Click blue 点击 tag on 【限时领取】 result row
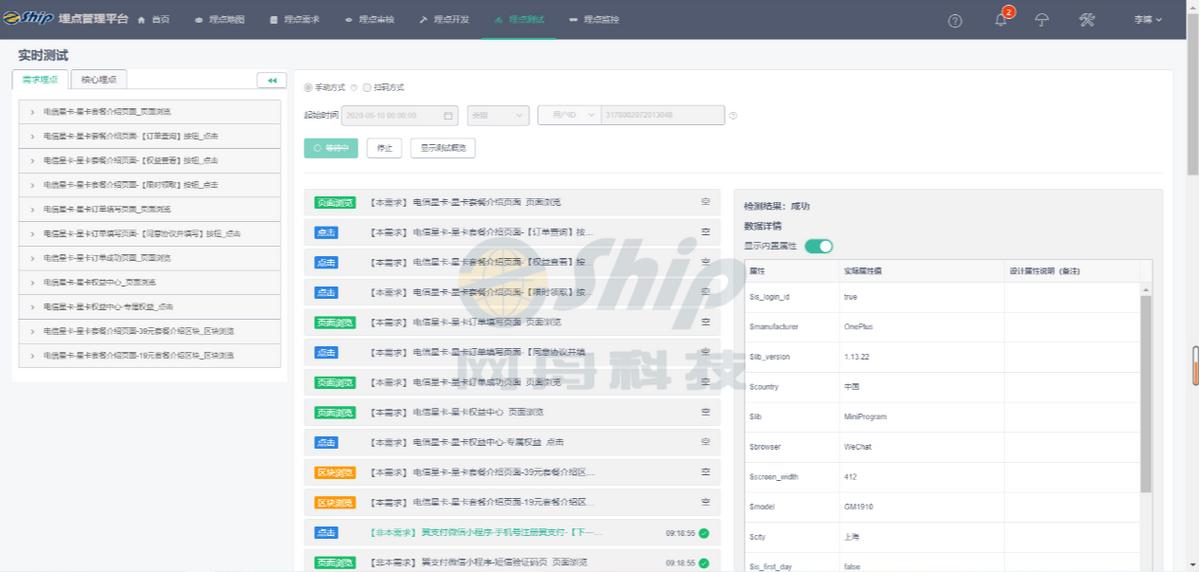This screenshot has width=1200, height=572. tap(326, 293)
